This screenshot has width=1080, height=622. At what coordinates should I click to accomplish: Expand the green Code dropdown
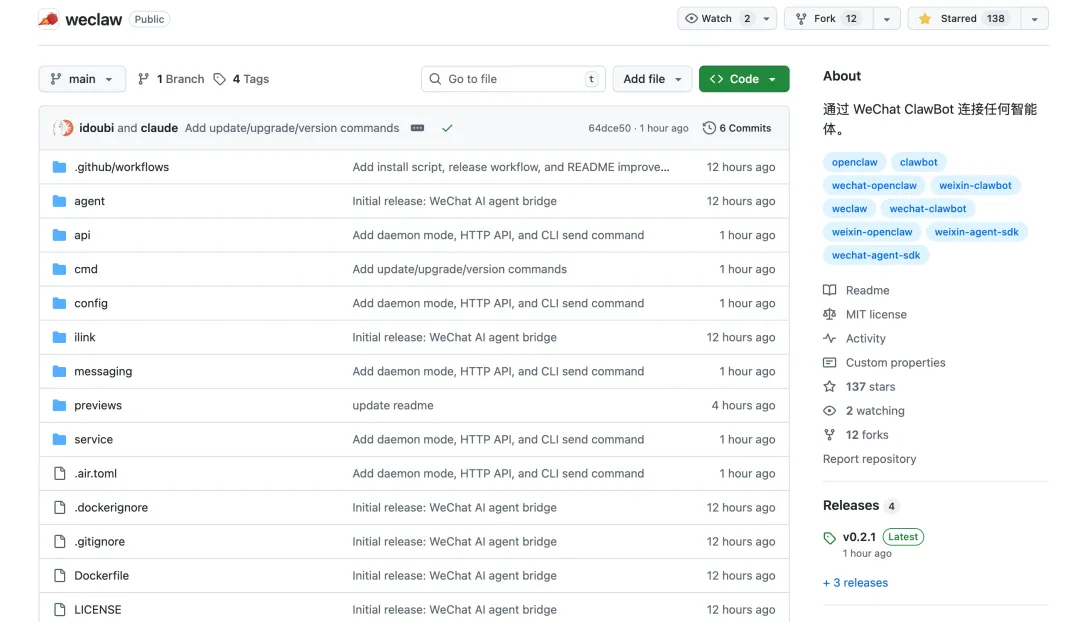pos(744,79)
